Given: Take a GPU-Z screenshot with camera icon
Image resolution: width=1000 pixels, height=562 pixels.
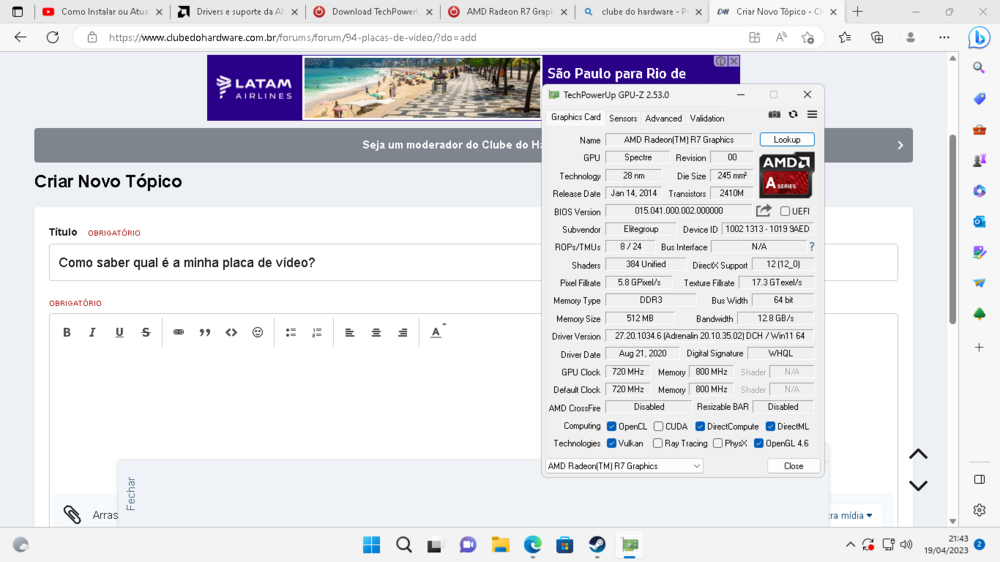Looking at the screenshot, I should tap(774, 115).
